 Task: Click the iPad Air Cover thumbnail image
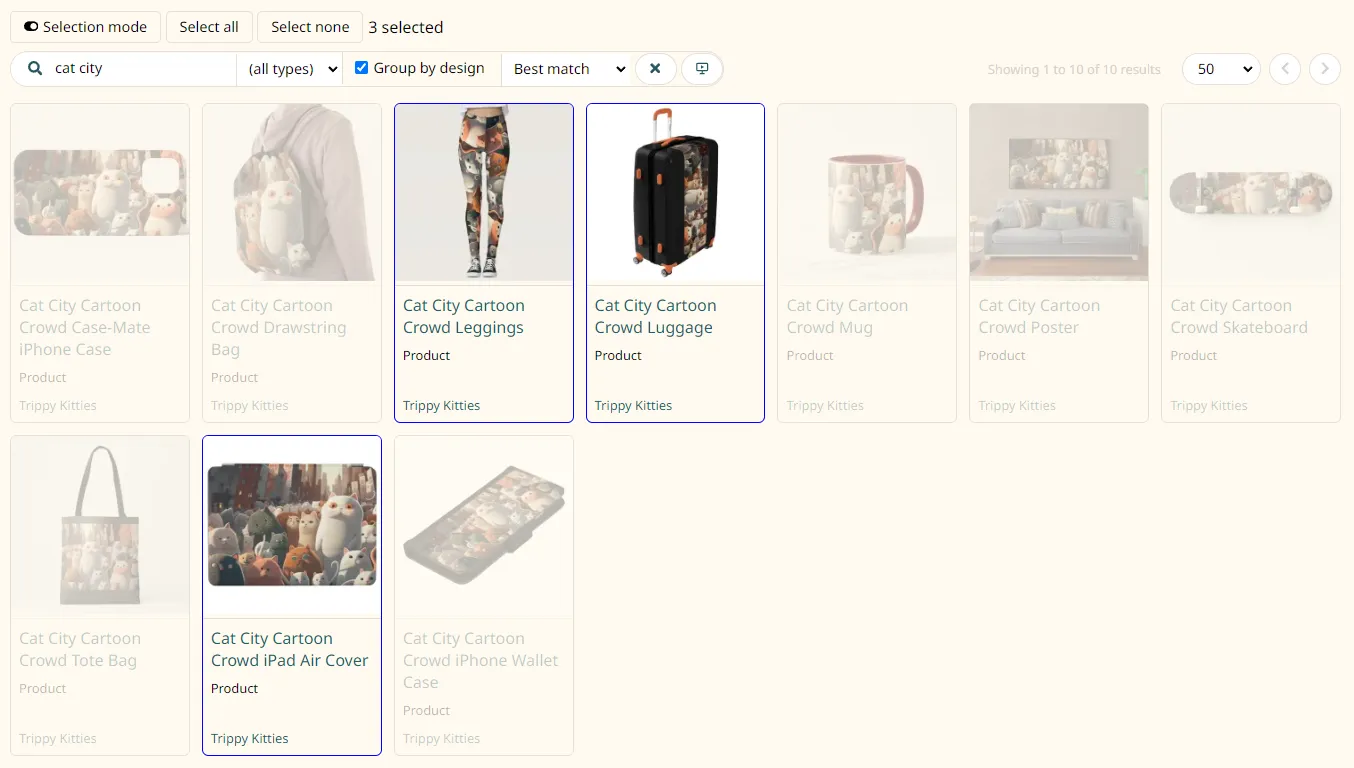click(292, 525)
